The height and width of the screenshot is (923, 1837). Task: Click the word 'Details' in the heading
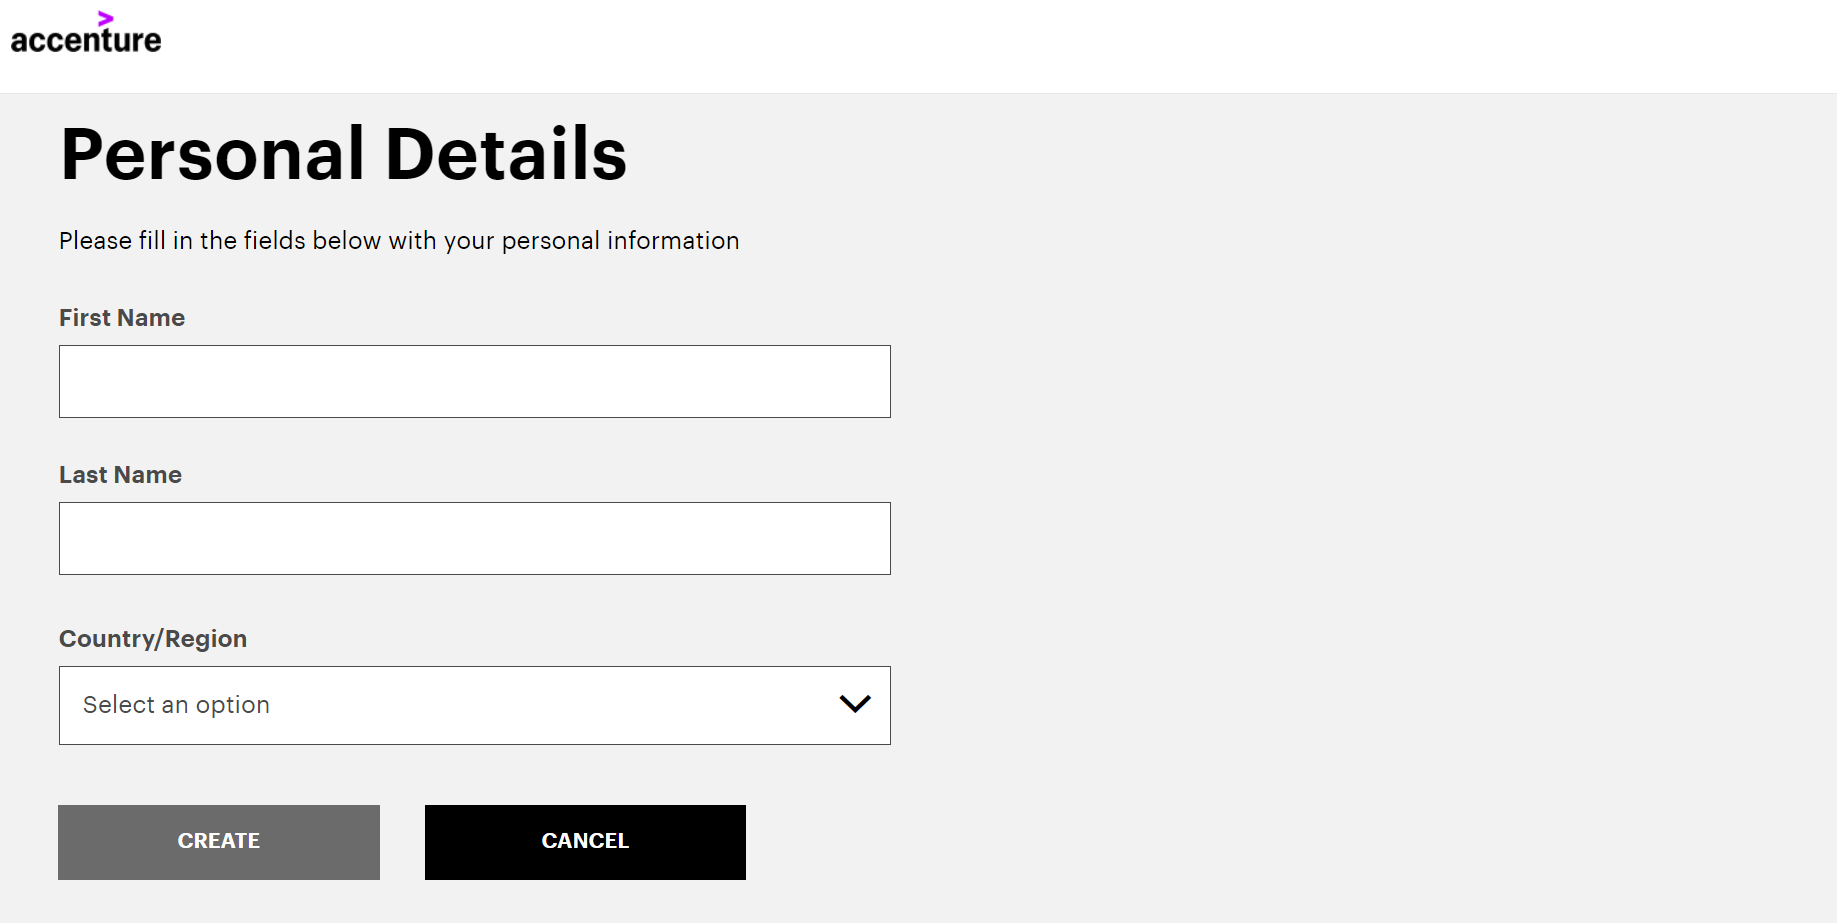(x=506, y=155)
